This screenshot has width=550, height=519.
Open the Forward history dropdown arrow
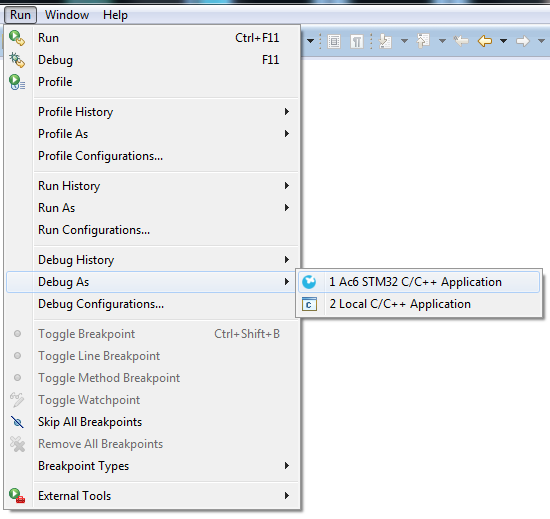(x=541, y=41)
